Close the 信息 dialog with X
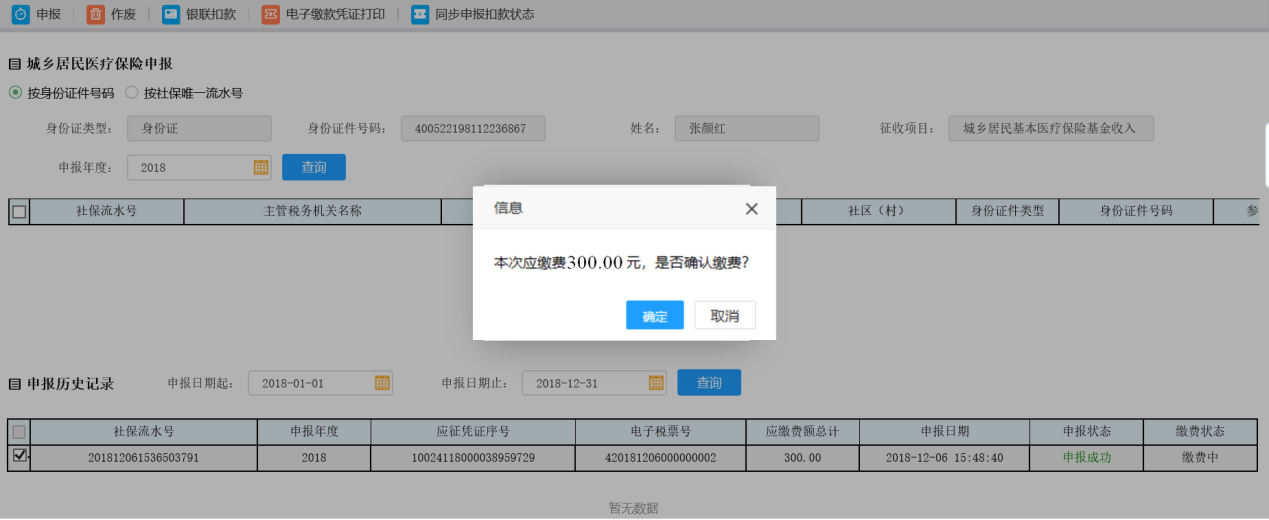This screenshot has width=1269, height=520. click(x=752, y=209)
